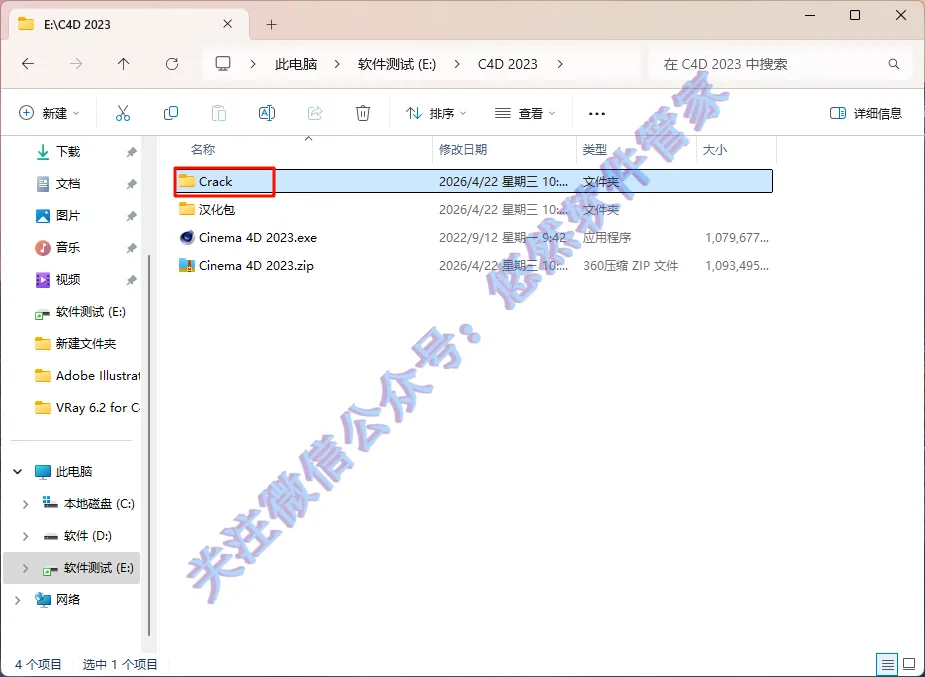Open the See more ellipsis menu
This screenshot has width=925, height=677.
point(597,113)
